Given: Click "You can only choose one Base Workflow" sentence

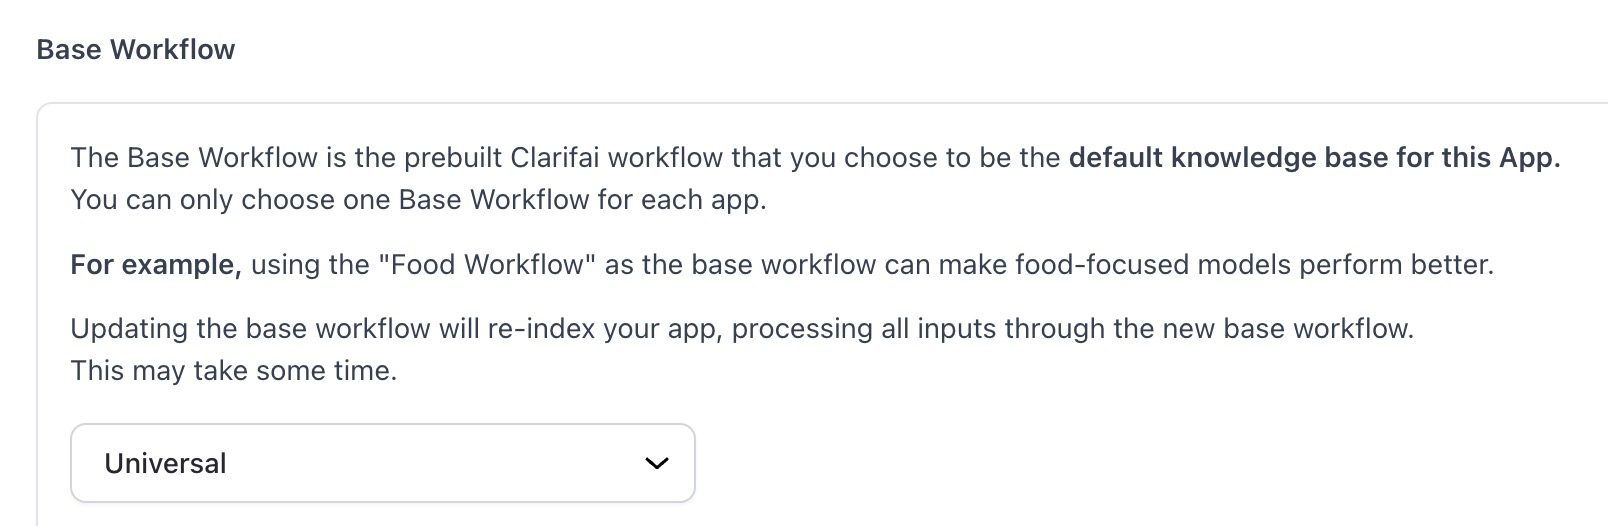Looking at the screenshot, I should [x=330, y=200].
